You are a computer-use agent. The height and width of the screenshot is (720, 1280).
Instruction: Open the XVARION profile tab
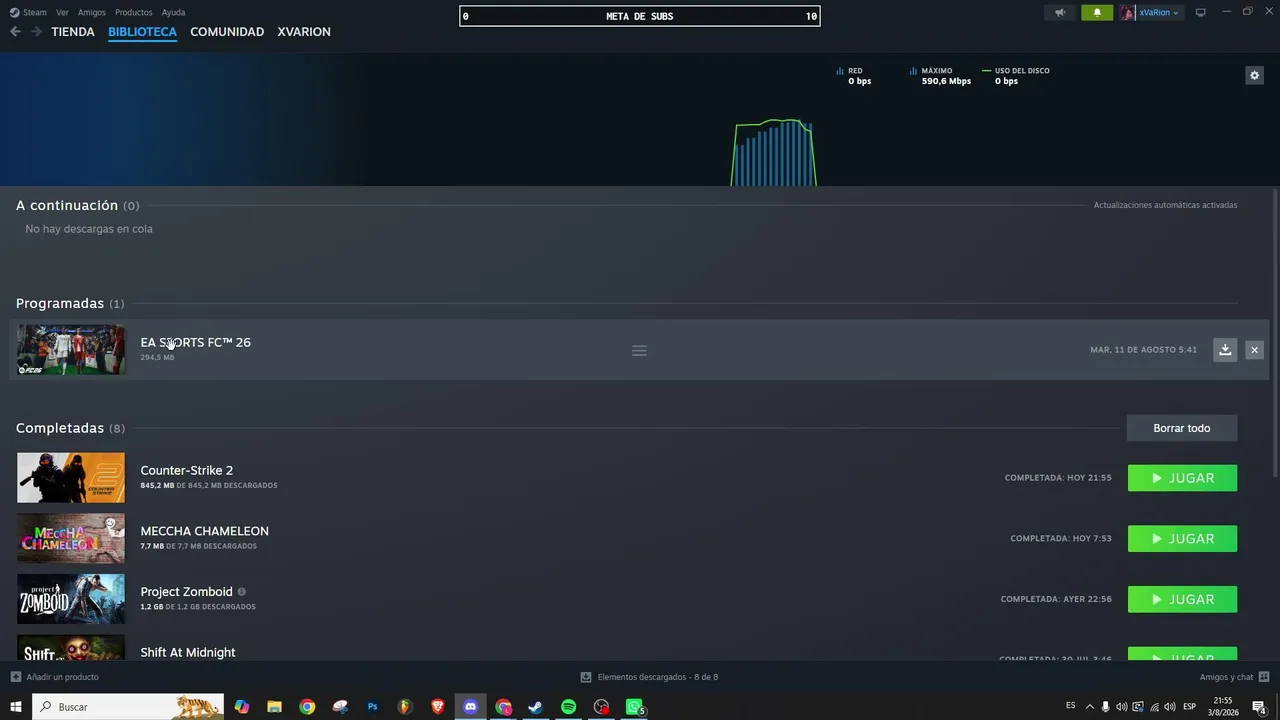point(304,32)
